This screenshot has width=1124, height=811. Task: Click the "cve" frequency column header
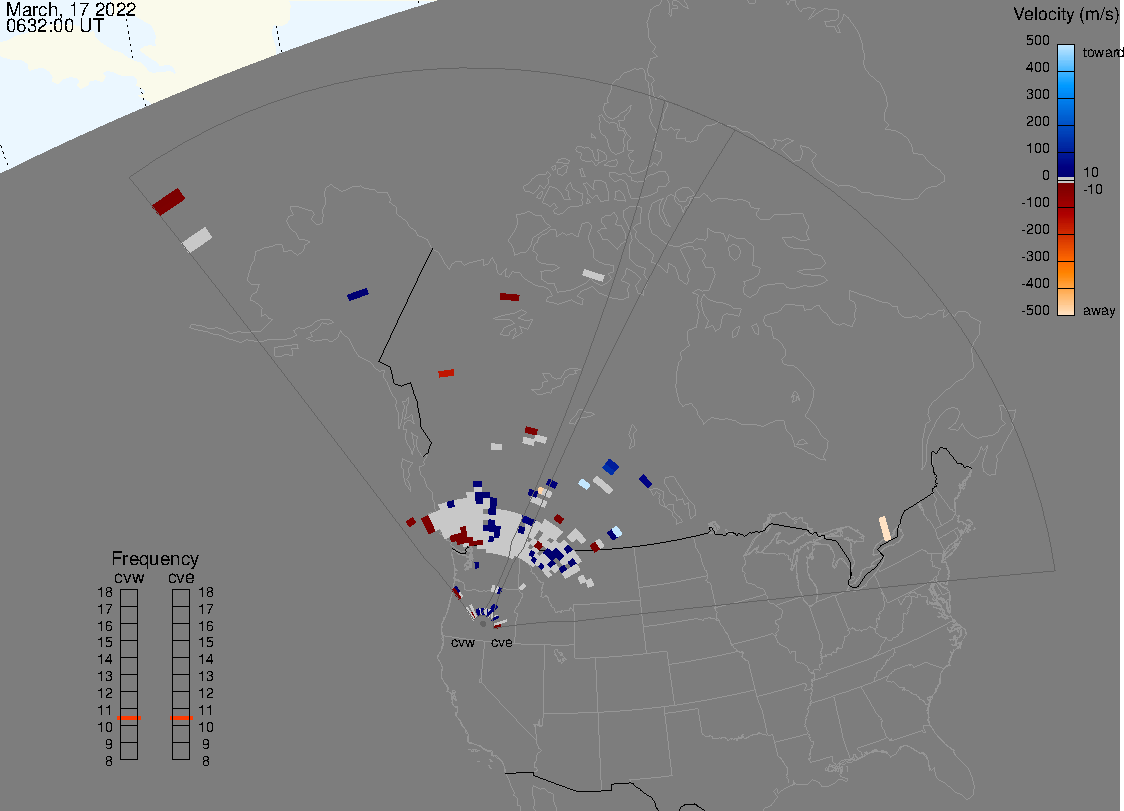click(181, 578)
